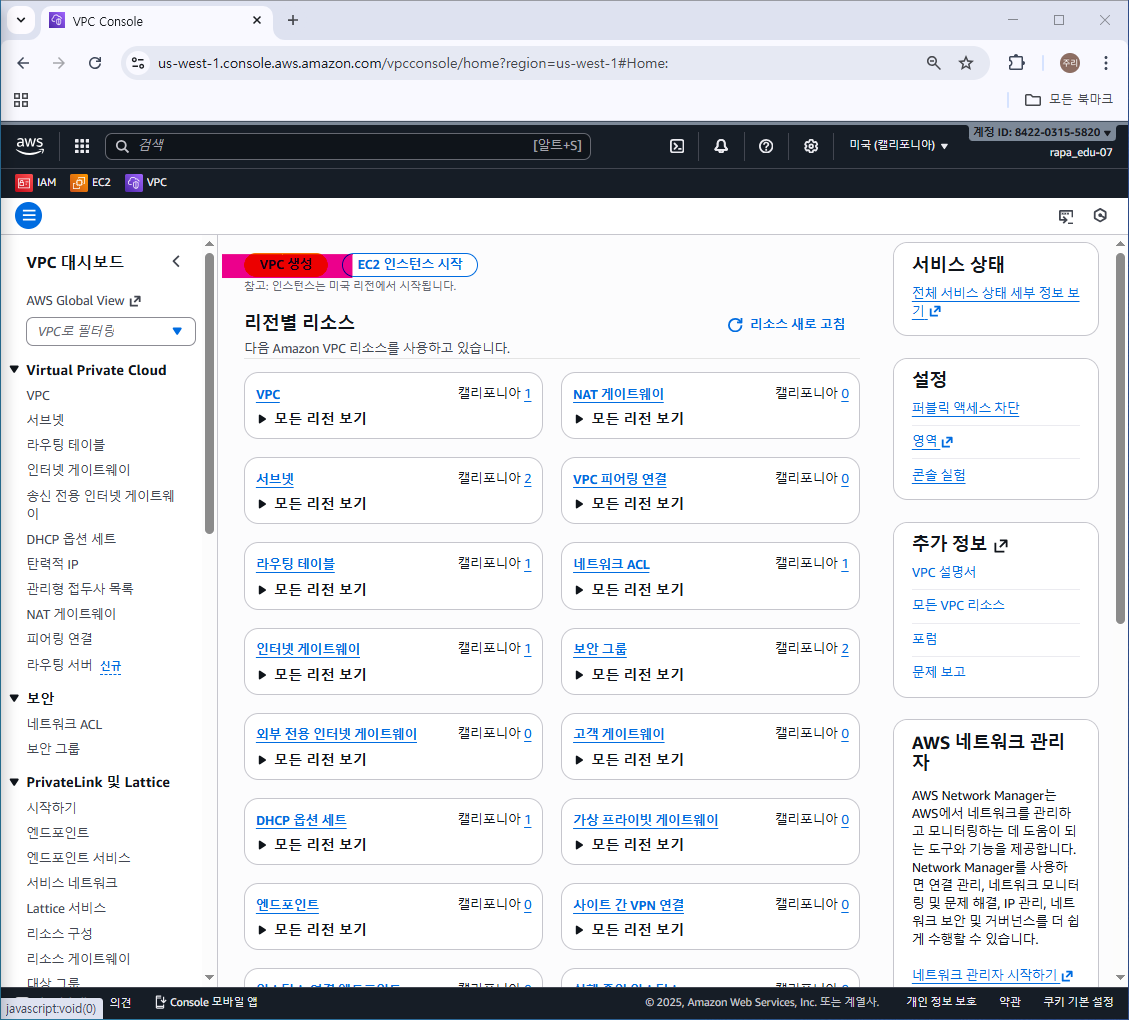Open the notifications bell
Screen dimensions: 1129x1020
(x=721, y=146)
